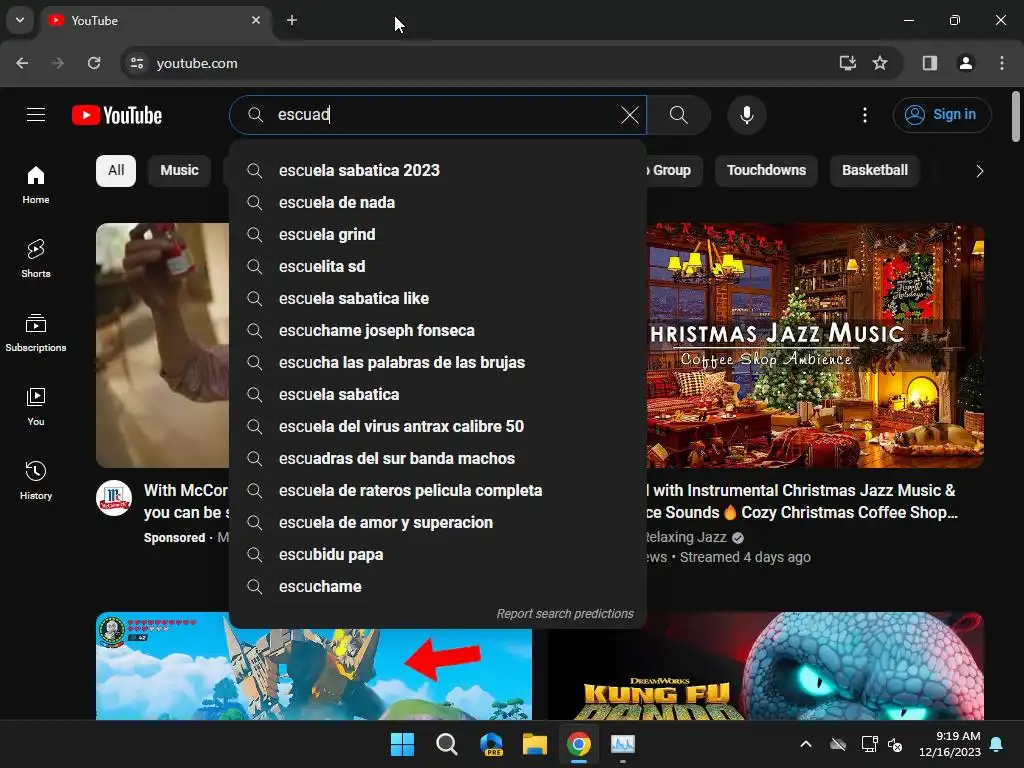
Task: Choose suggestion 'escuela de amor y superacion'
Action: pos(438,522)
